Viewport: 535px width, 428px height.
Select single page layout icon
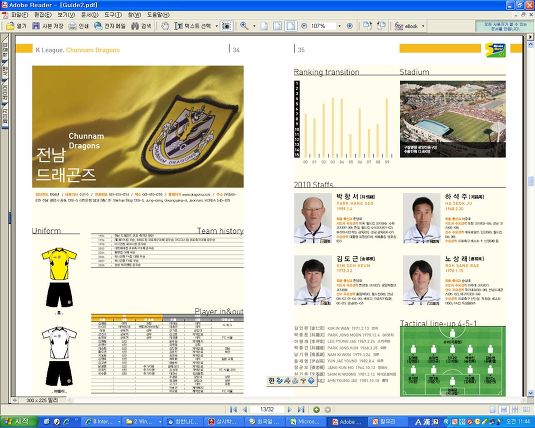pos(493,409)
